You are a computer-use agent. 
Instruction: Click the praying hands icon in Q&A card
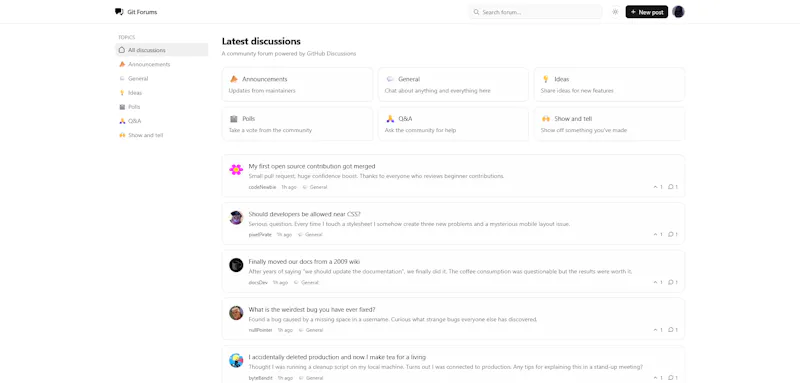point(390,119)
